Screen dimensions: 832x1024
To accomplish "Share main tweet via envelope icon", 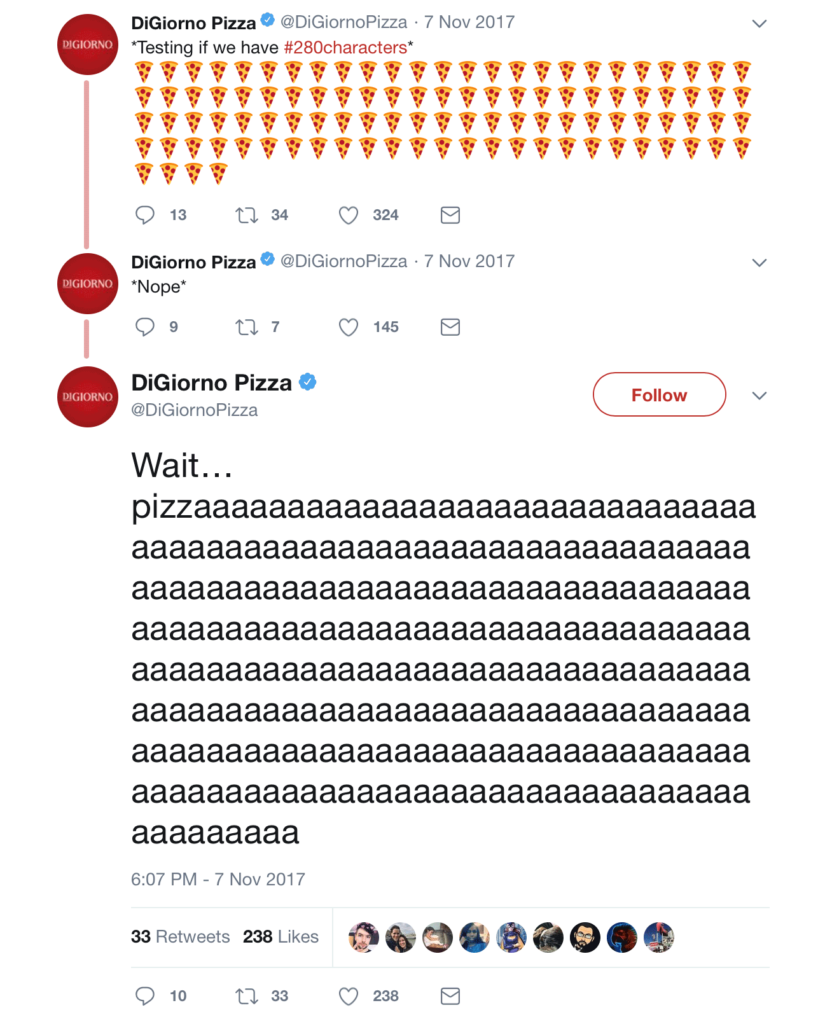I will (450, 996).
